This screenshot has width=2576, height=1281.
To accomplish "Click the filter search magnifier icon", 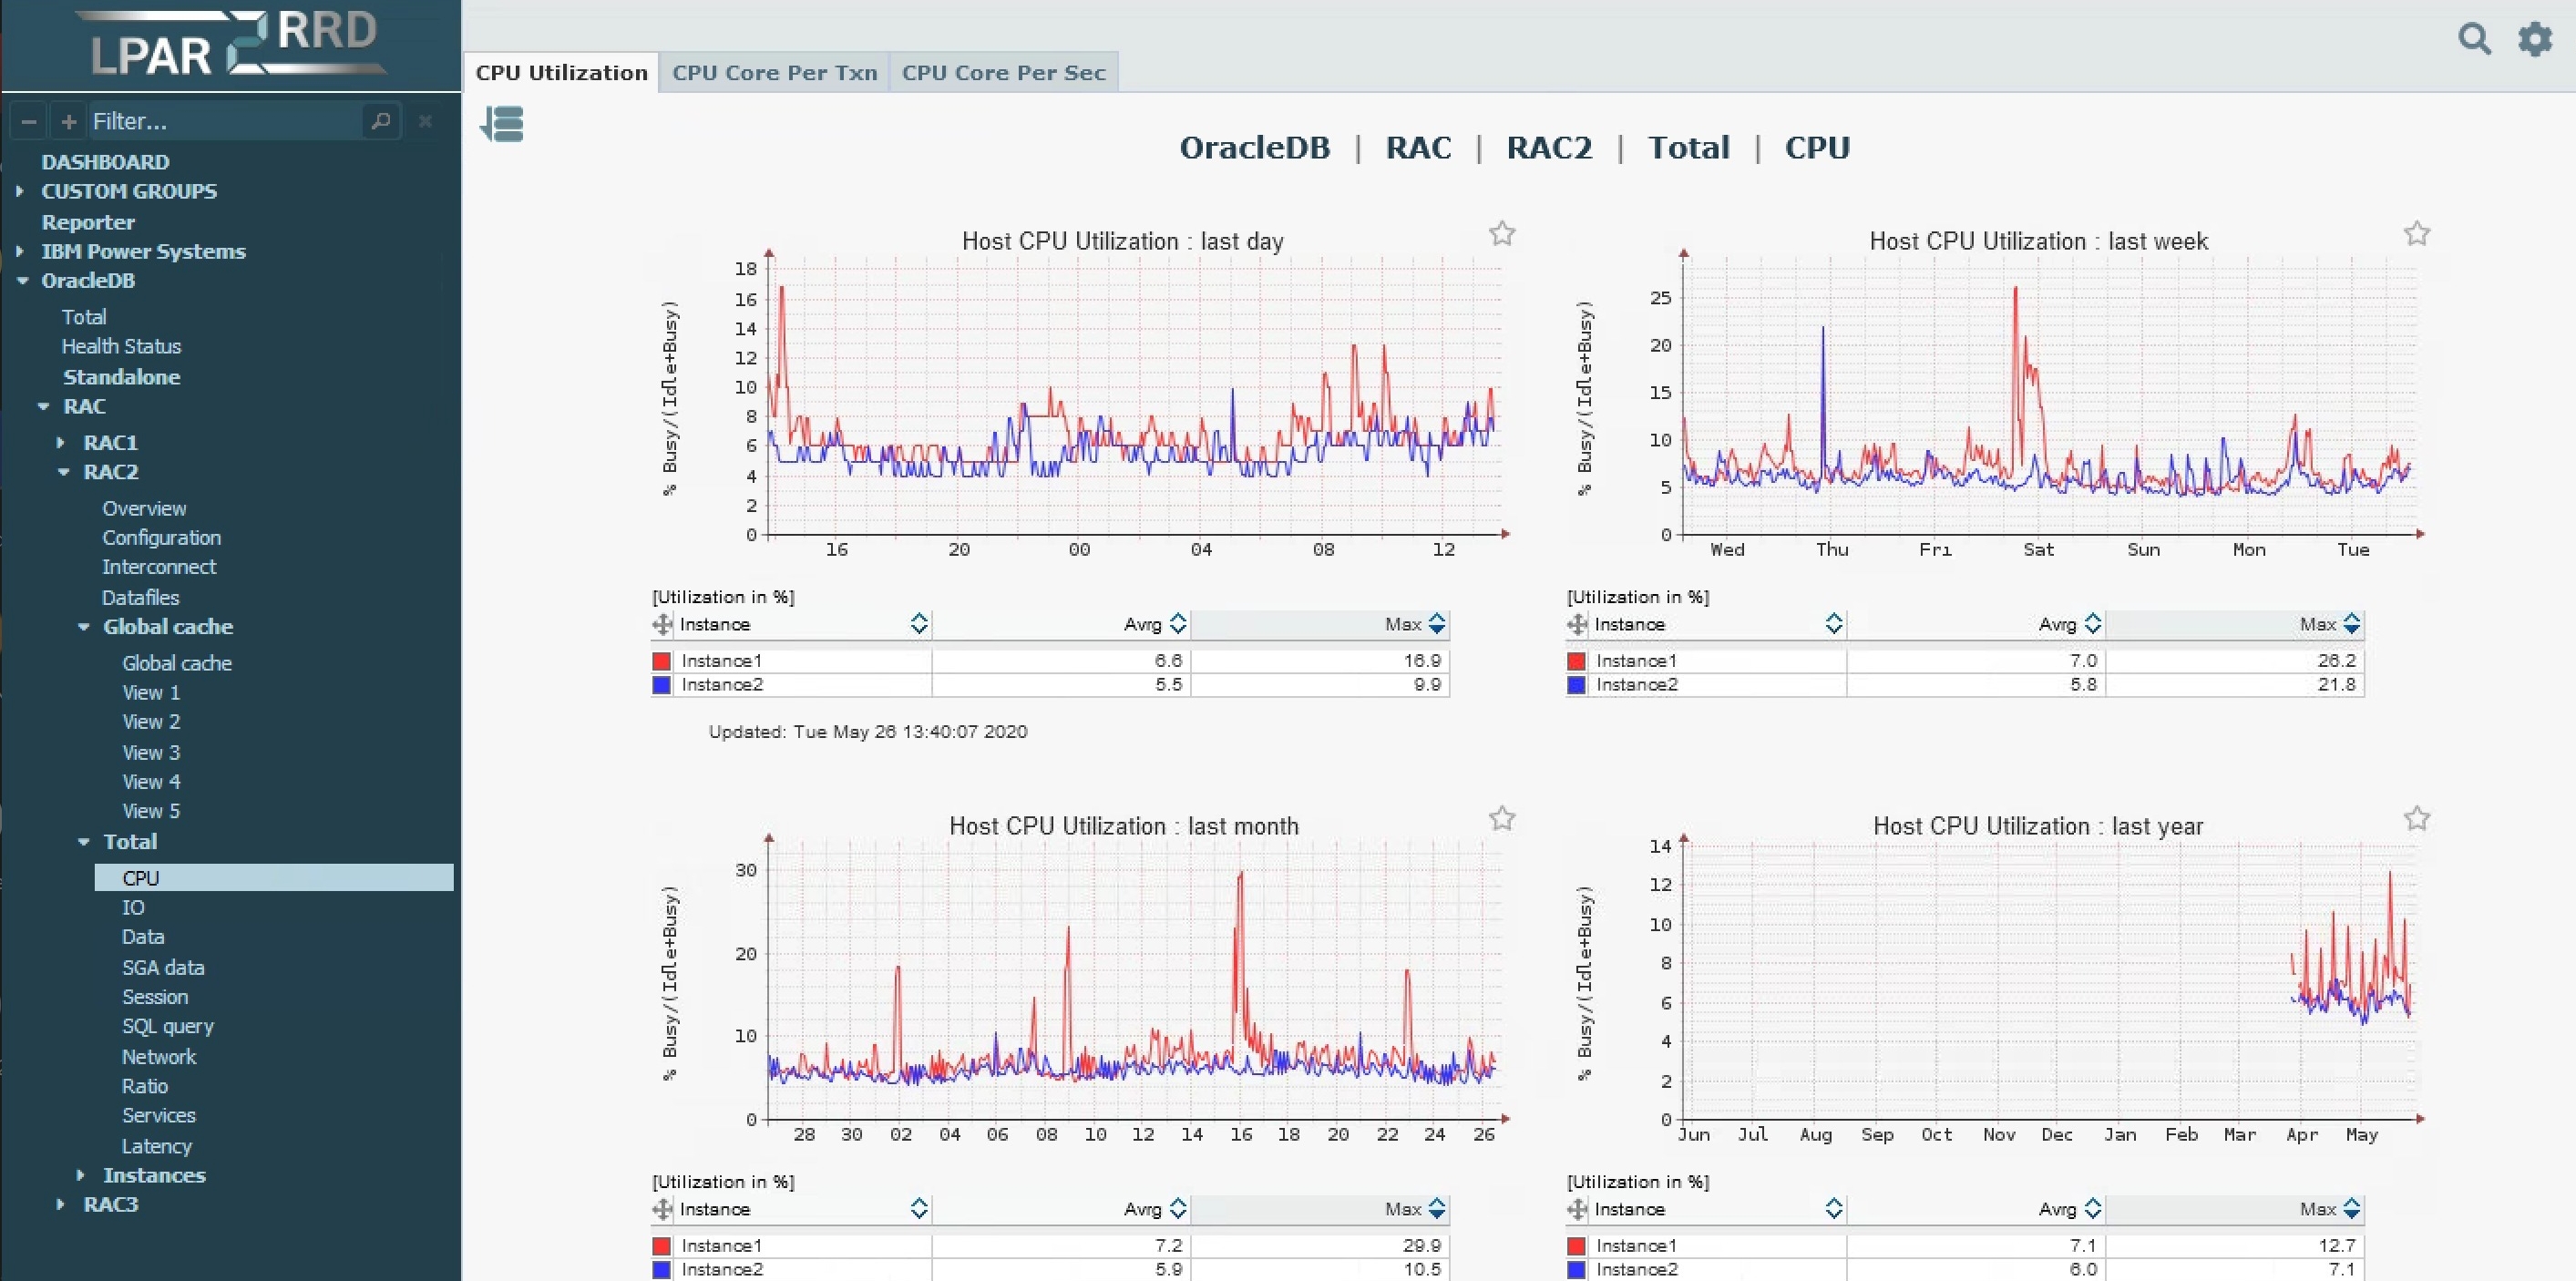I will 381,121.
